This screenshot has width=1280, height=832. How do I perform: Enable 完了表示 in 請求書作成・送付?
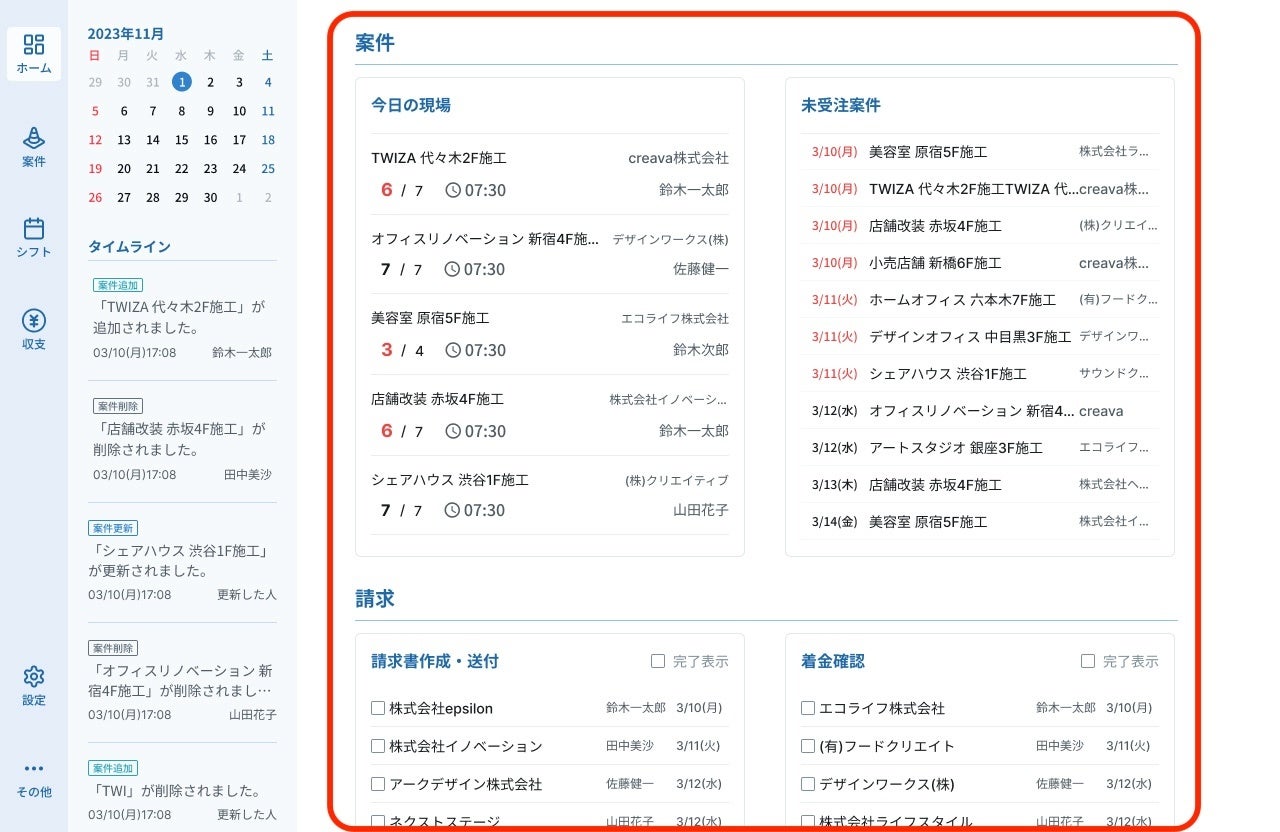(658, 661)
